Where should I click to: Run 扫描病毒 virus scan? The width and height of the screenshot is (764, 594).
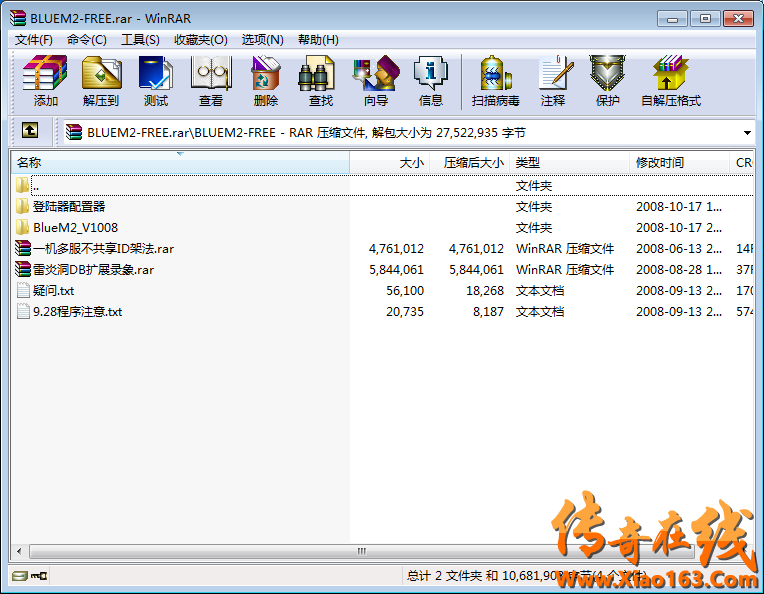495,80
